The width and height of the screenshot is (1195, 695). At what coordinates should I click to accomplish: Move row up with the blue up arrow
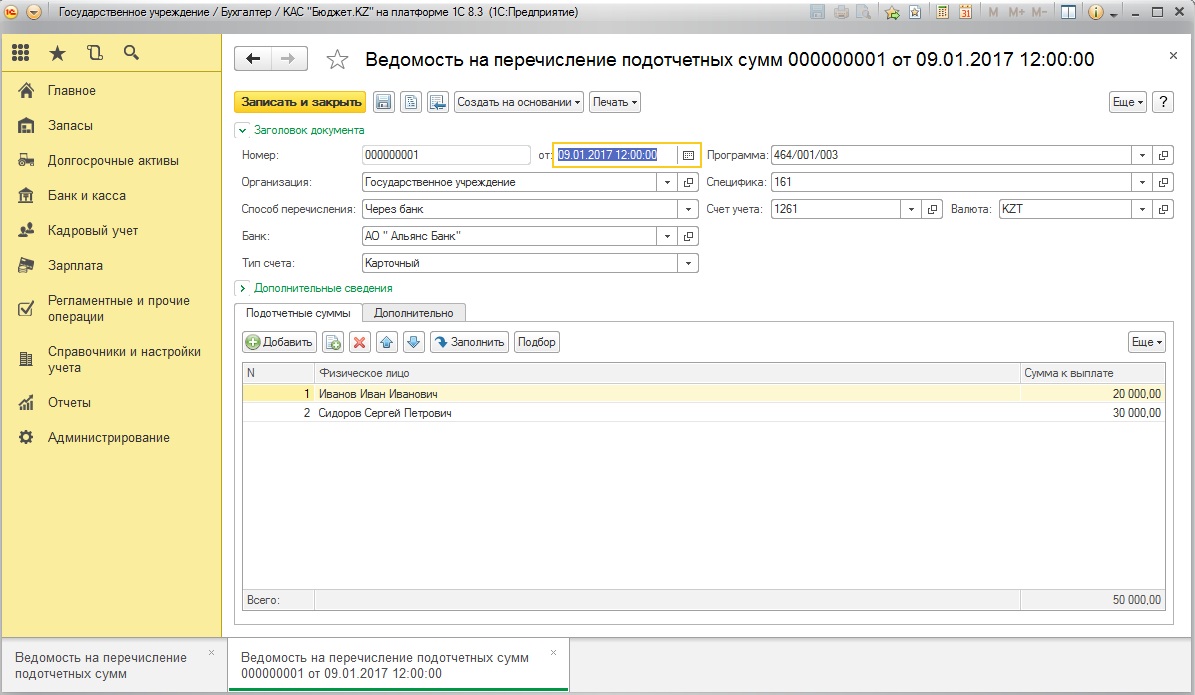(387, 342)
